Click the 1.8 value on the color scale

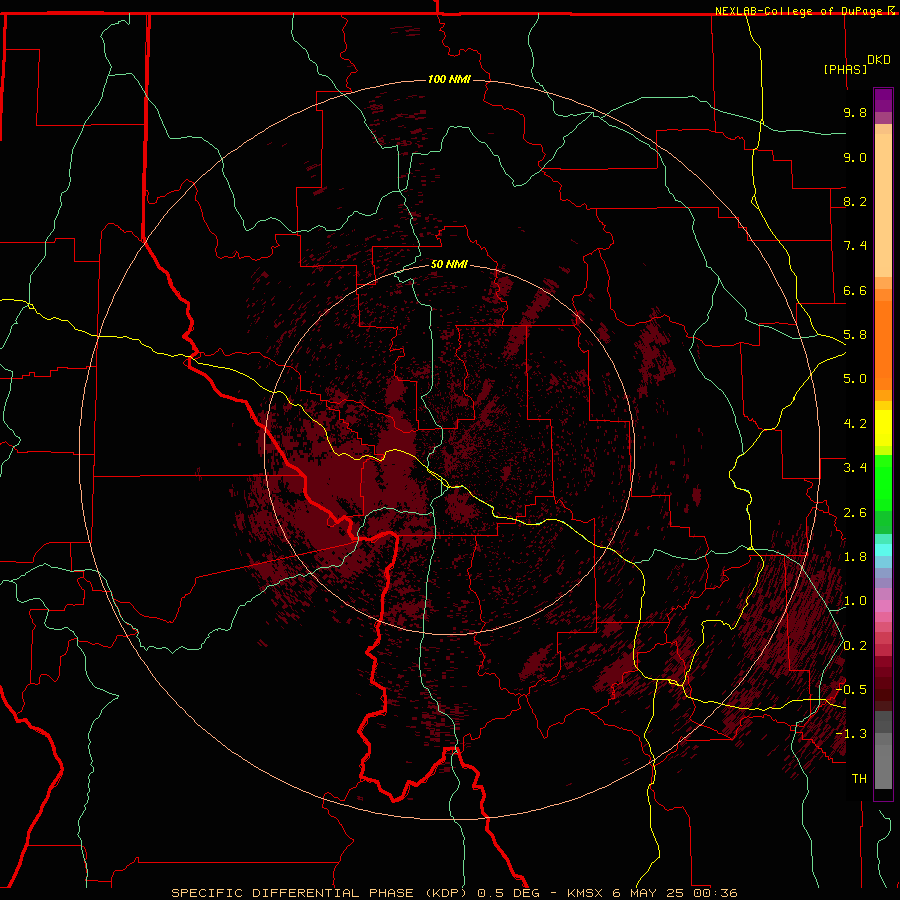click(855, 557)
